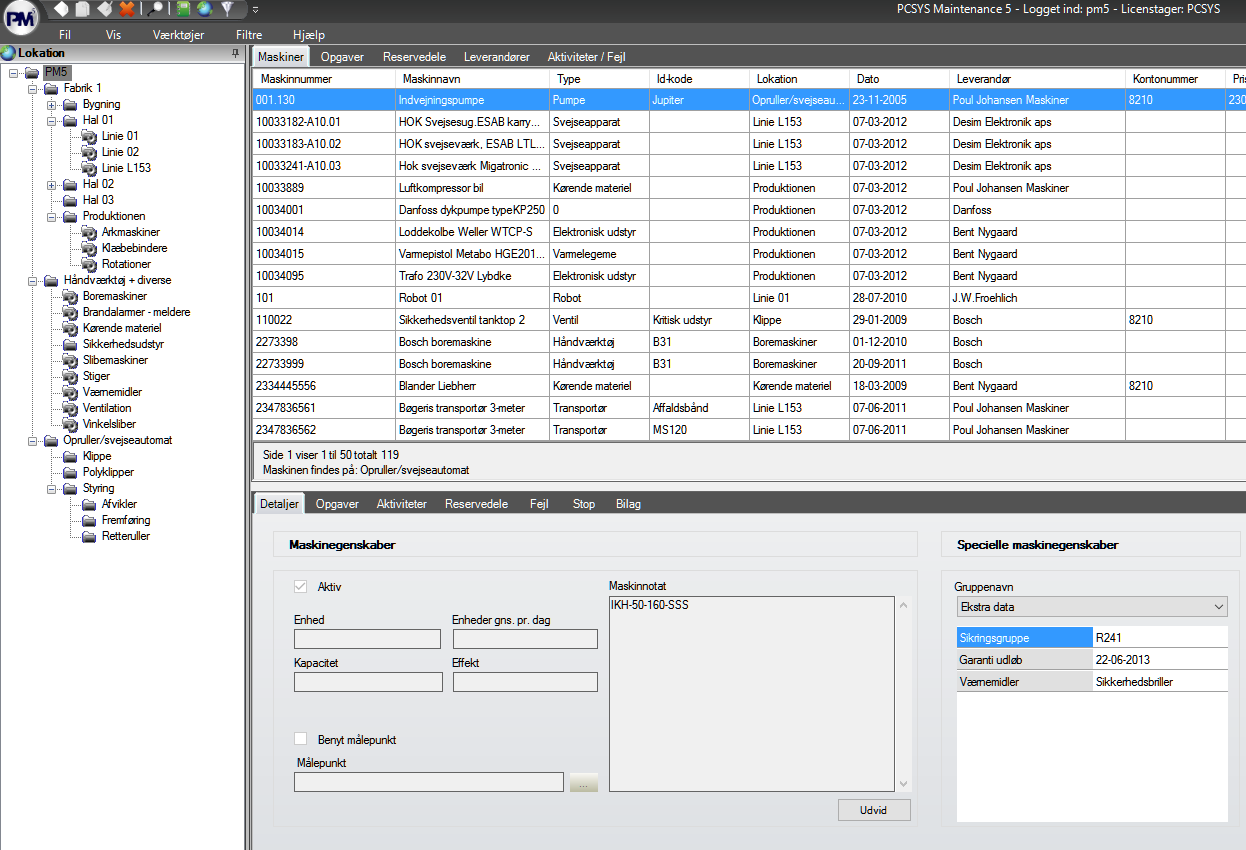
Task: Open the quick access toolbar customize arrow
Action: click(x=255, y=10)
